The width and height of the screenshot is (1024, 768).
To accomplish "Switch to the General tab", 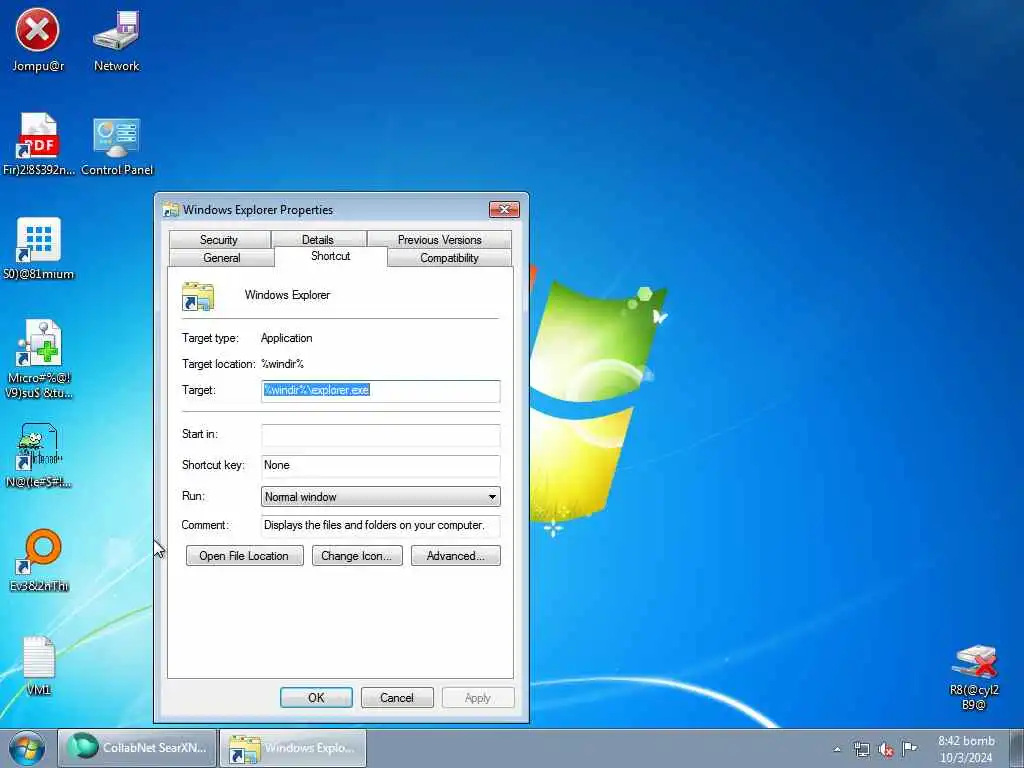I will 221,258.
